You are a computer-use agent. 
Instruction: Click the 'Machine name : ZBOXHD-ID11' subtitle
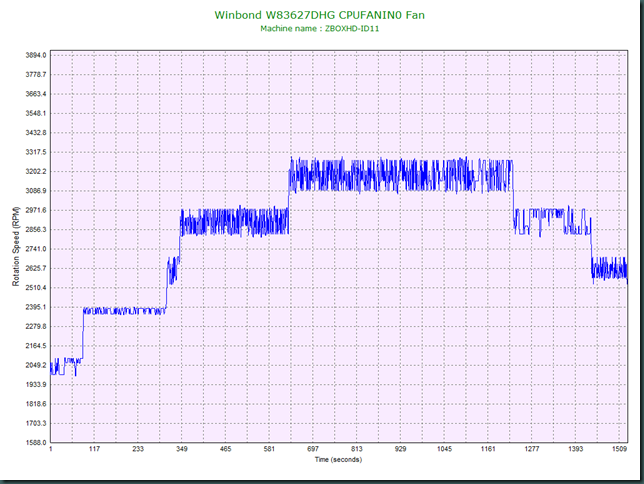[x=320, y=29]
